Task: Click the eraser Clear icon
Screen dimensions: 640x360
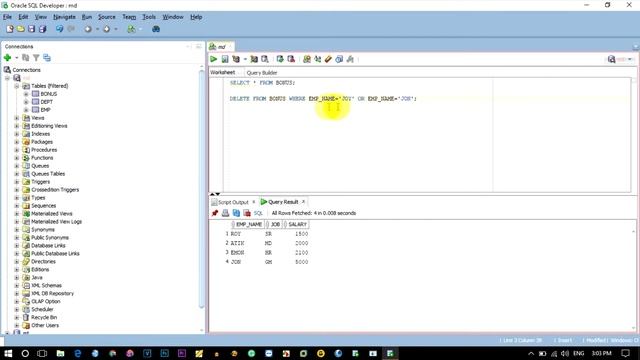Action: click(328, 59)
